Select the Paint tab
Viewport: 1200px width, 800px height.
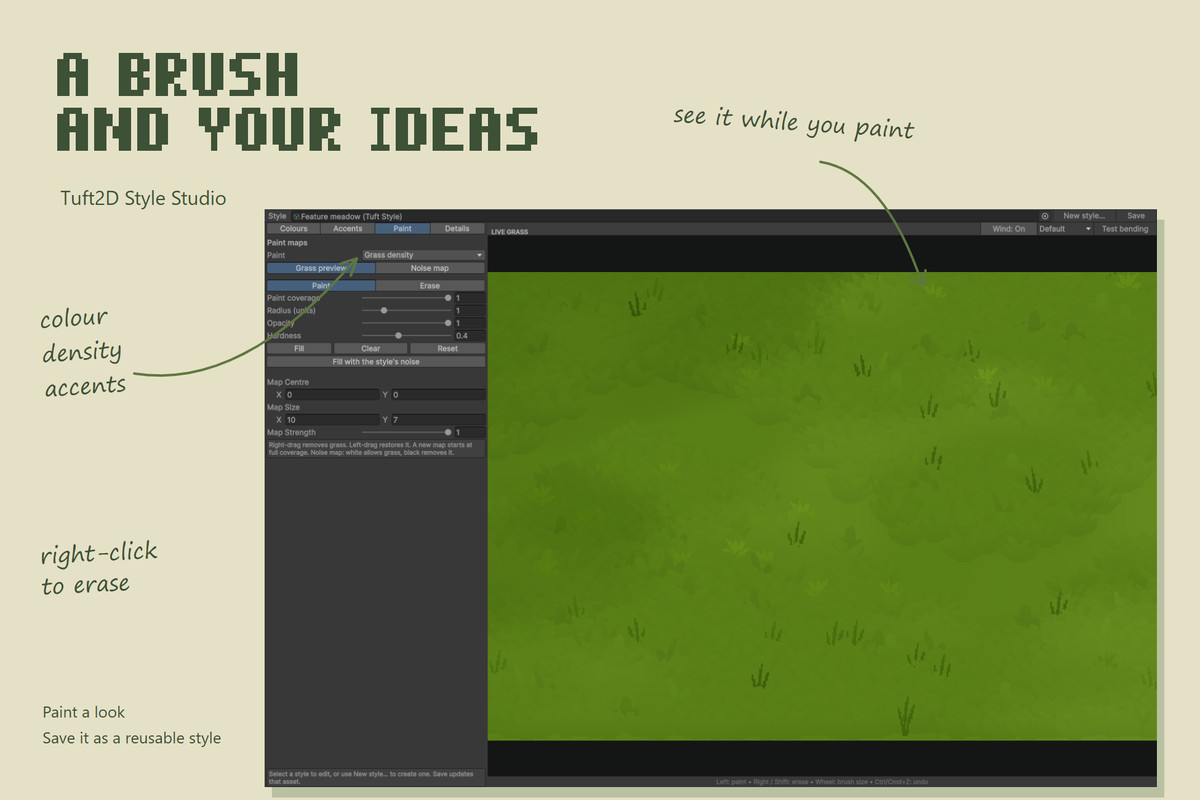click(x=402, y=229)
